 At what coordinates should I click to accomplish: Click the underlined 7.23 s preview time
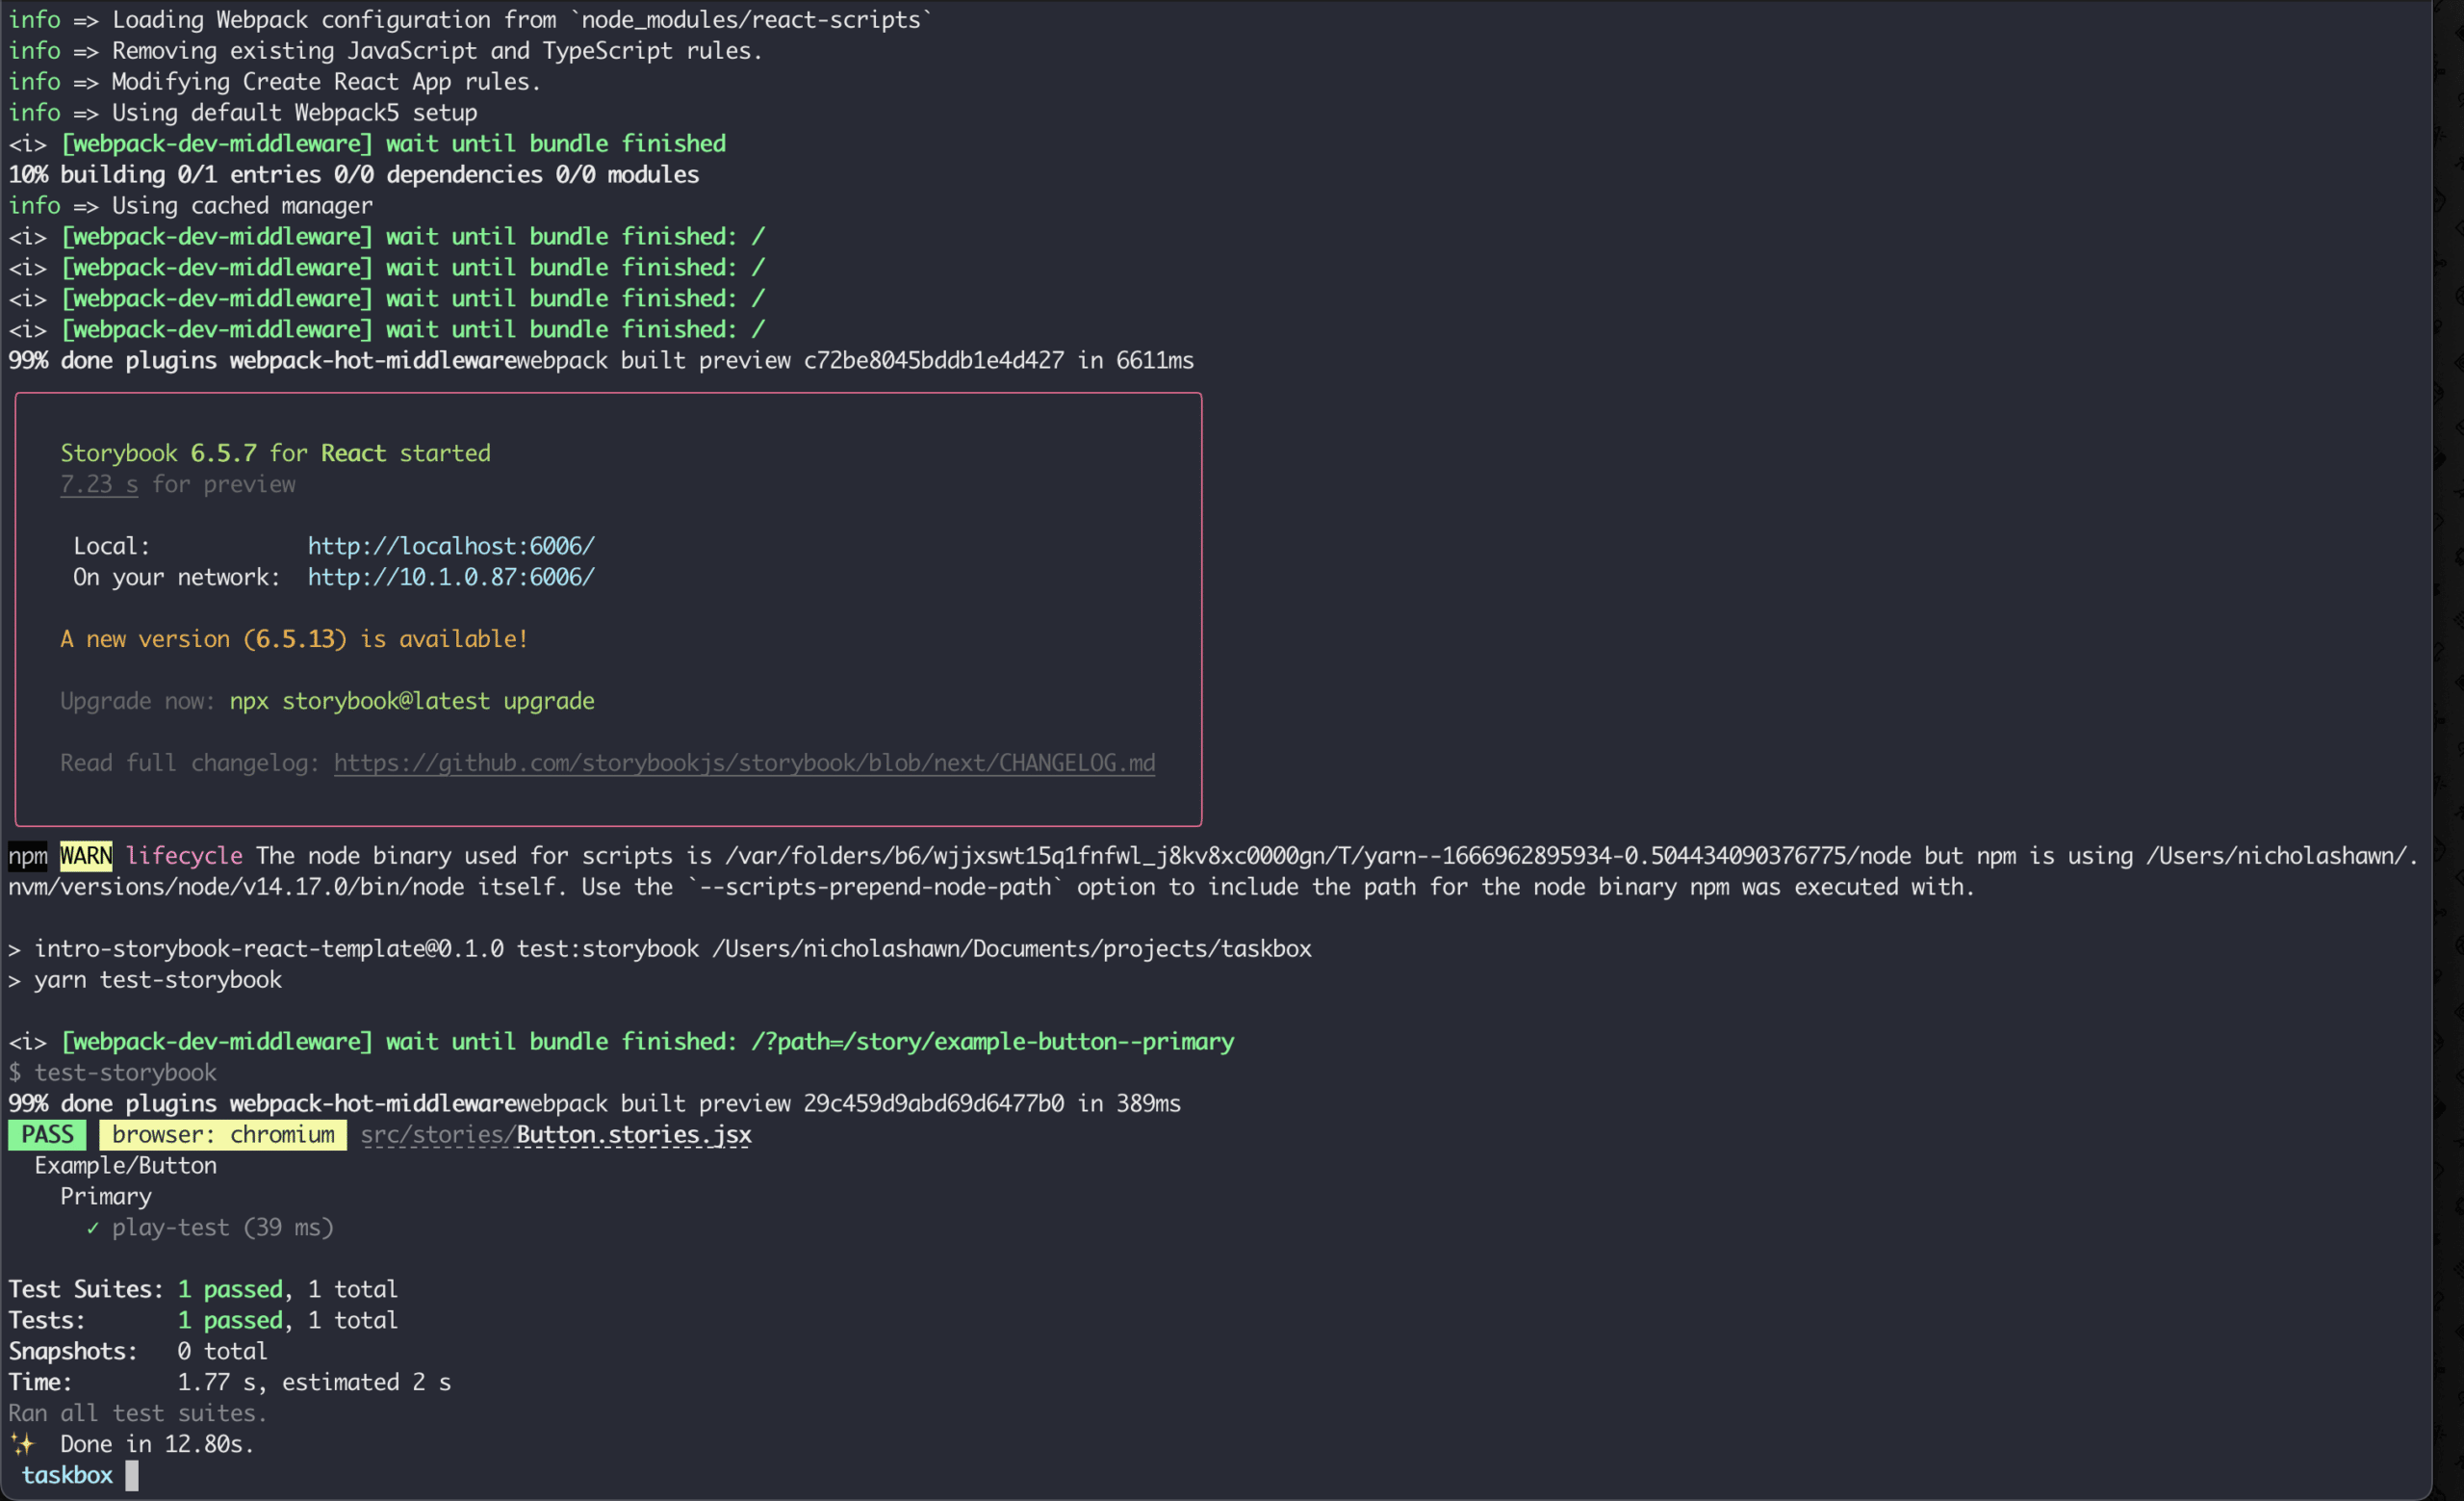[97, 484]
